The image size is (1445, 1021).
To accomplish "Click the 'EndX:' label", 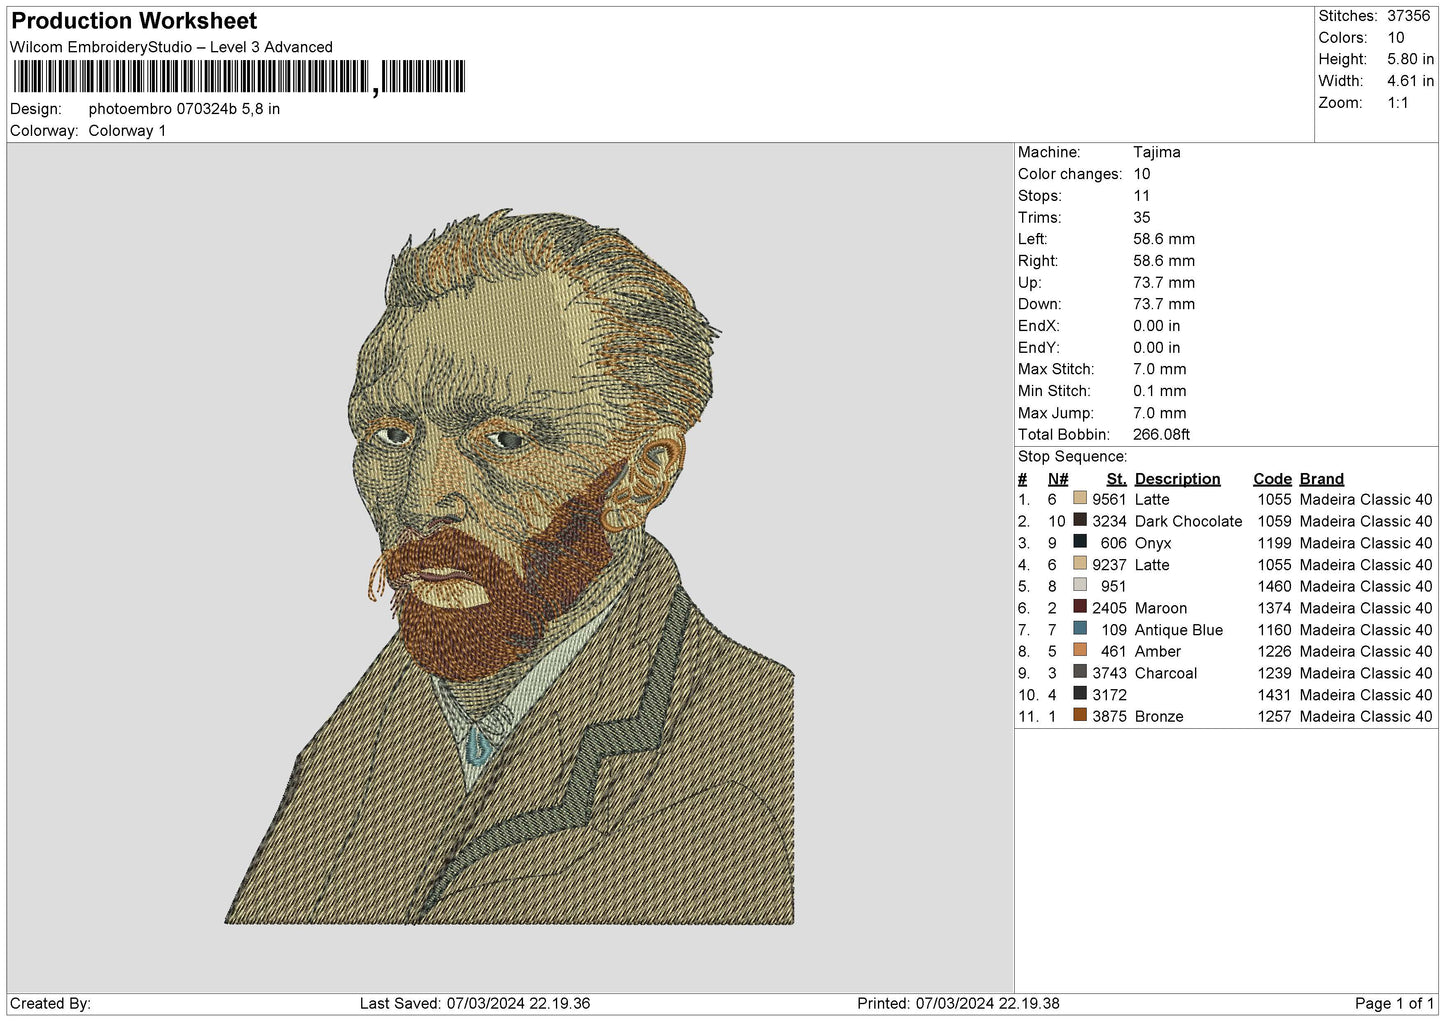I will click(1038, 326).
